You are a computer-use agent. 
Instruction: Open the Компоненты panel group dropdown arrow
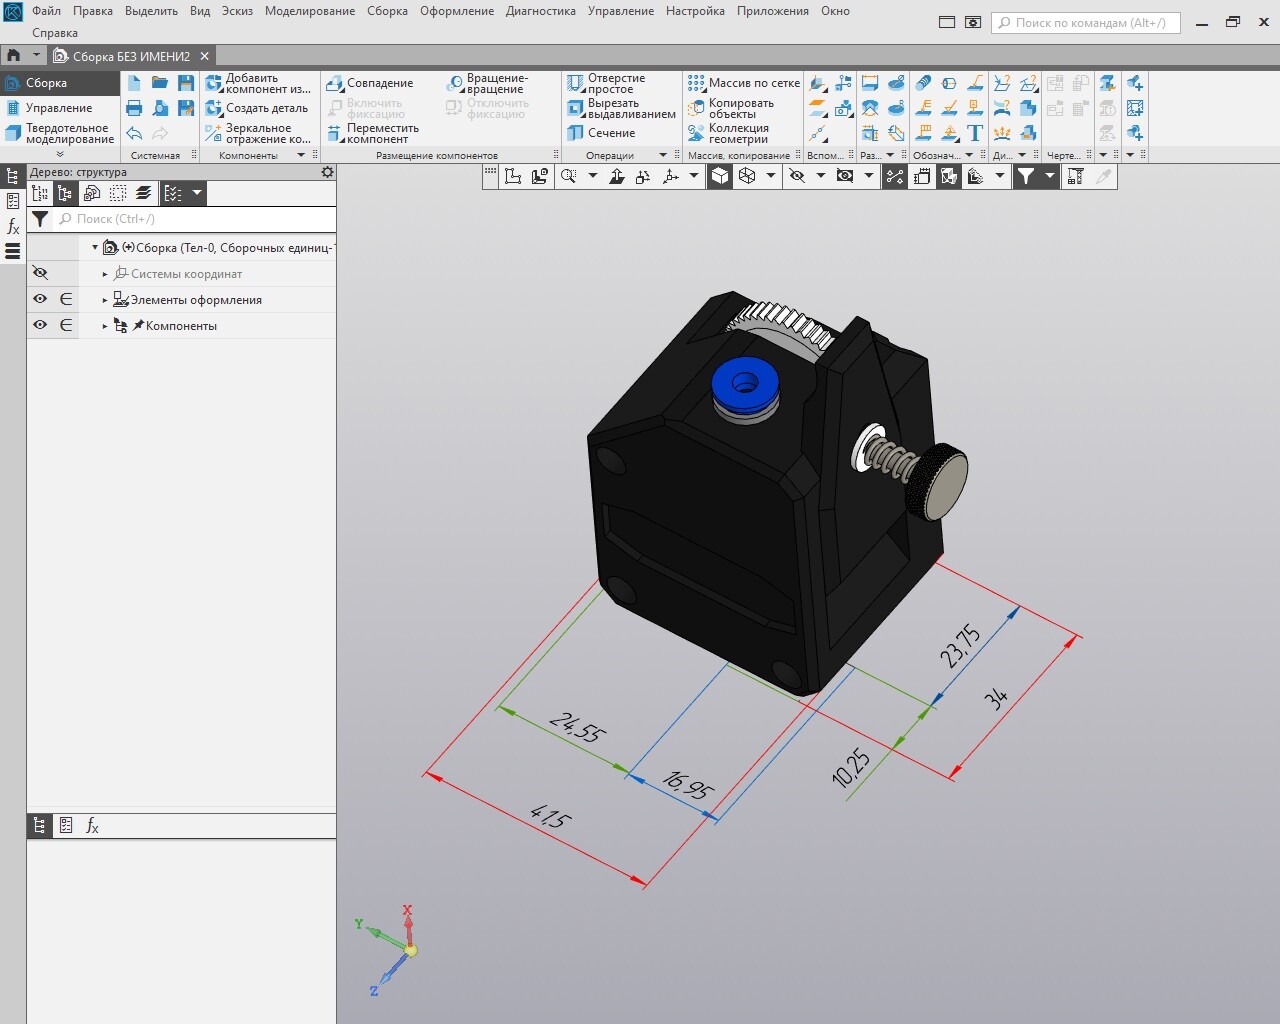click(x=301, y=155)
